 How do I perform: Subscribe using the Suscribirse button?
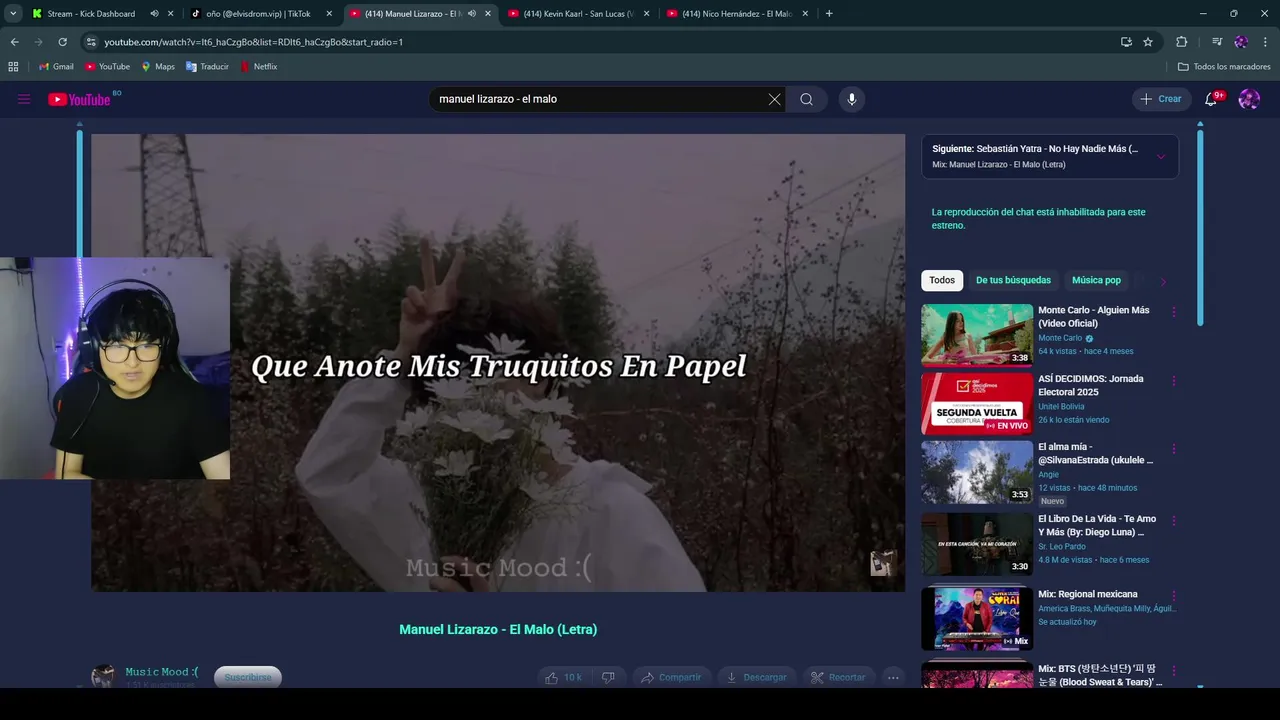(x=248, y=677)
